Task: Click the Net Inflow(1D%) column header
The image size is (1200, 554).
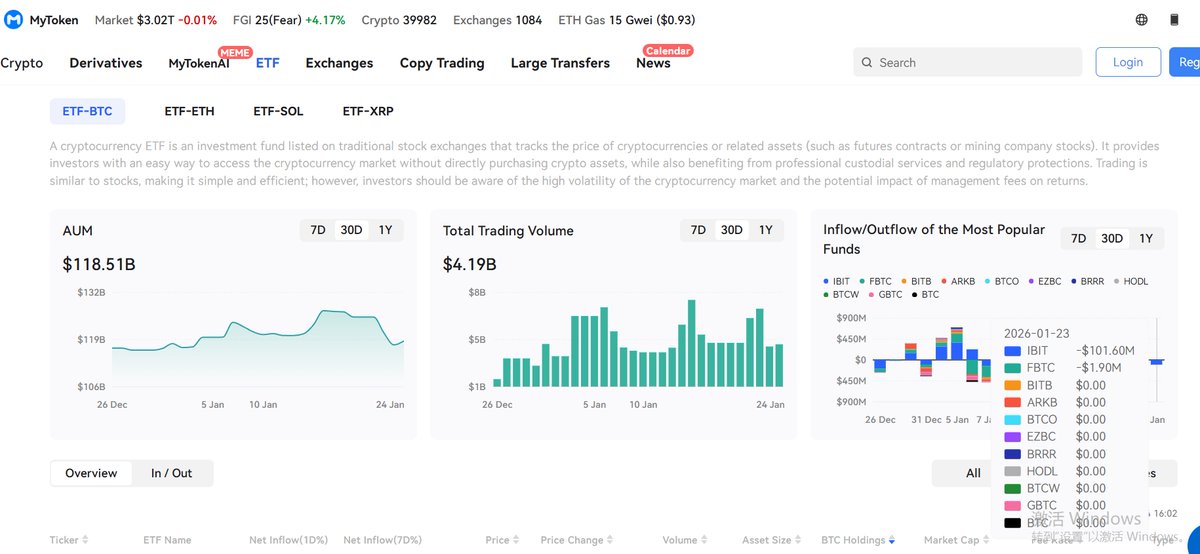Action: click(288, 540)
